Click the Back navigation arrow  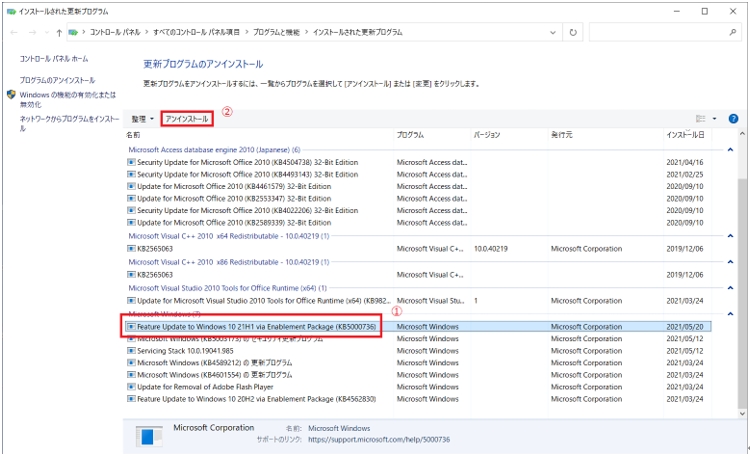point(14,33)
